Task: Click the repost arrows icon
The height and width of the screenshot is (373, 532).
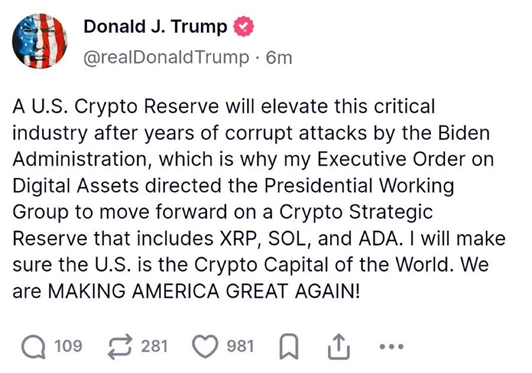Action: click(120, 347)
